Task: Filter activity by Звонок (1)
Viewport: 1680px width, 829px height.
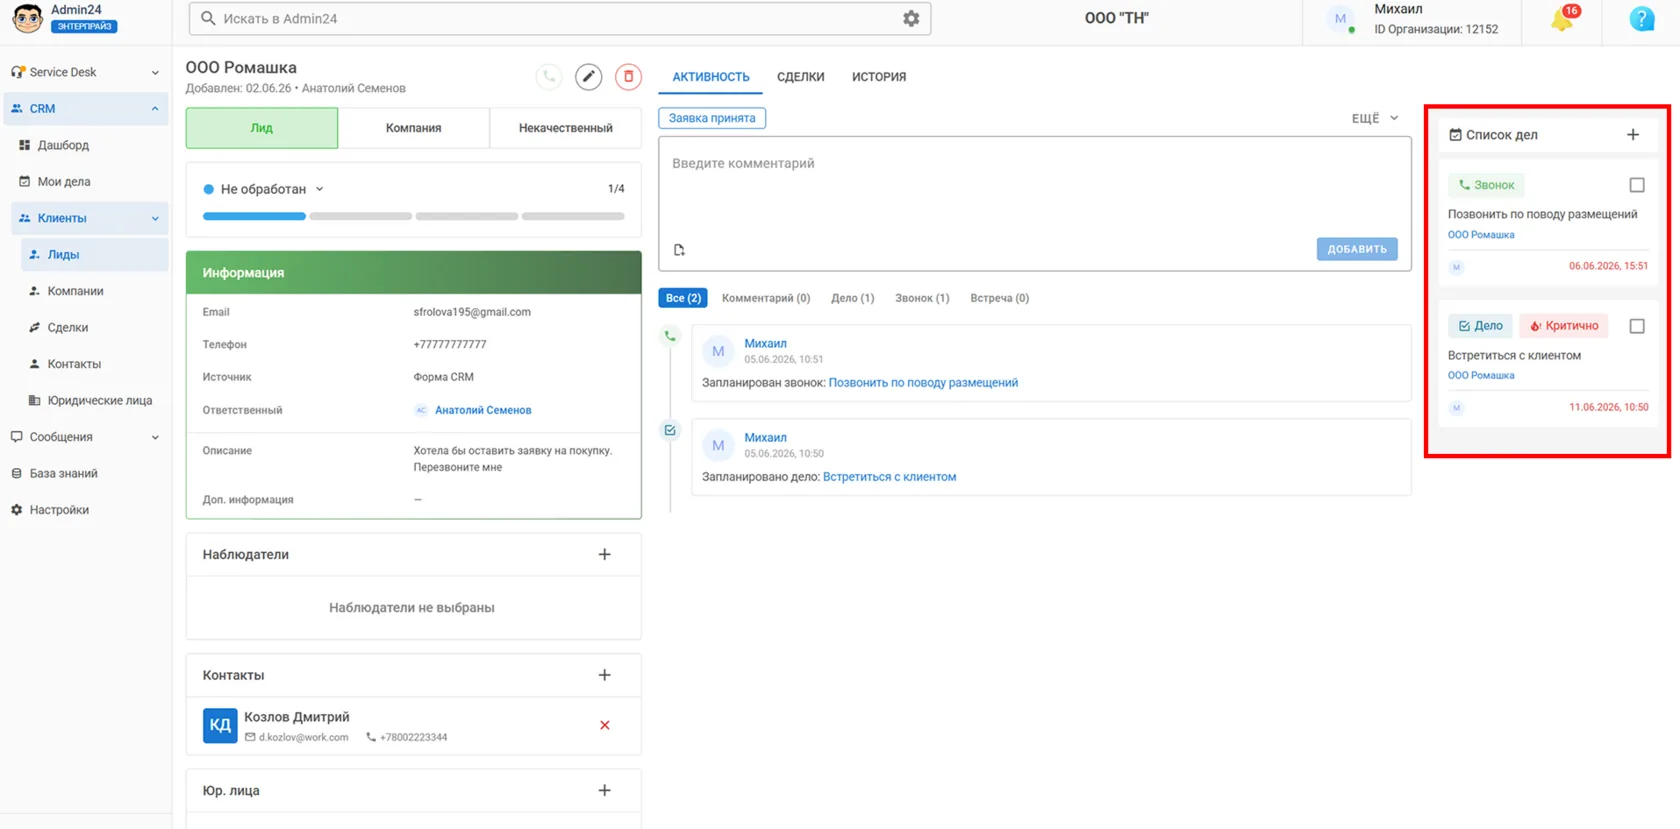Action: click(922, 298)
